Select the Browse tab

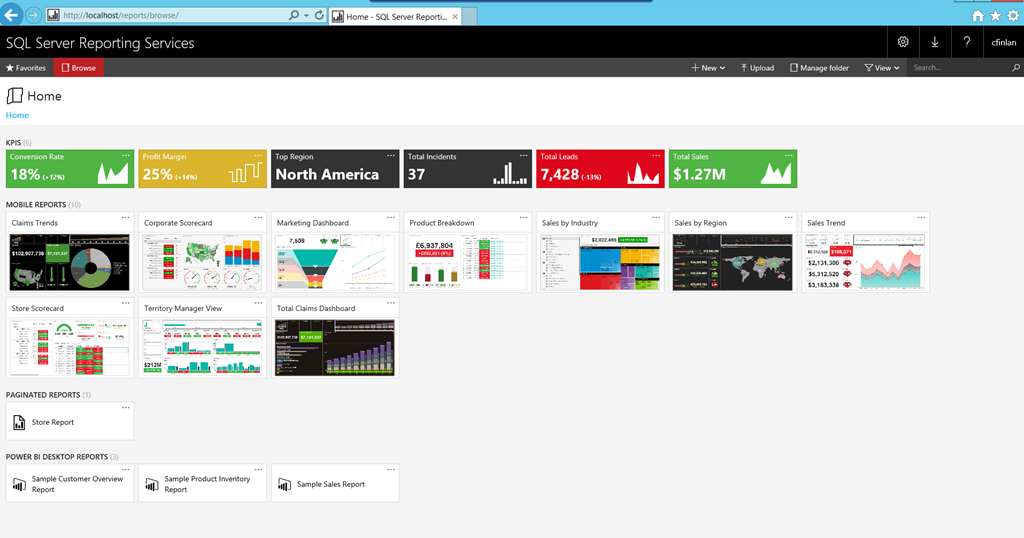78,68
